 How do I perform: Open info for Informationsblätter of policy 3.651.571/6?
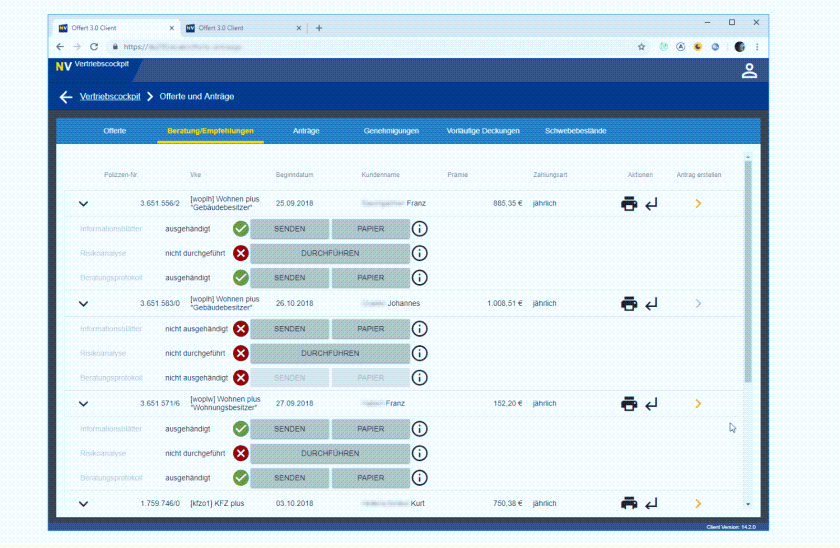419,429
